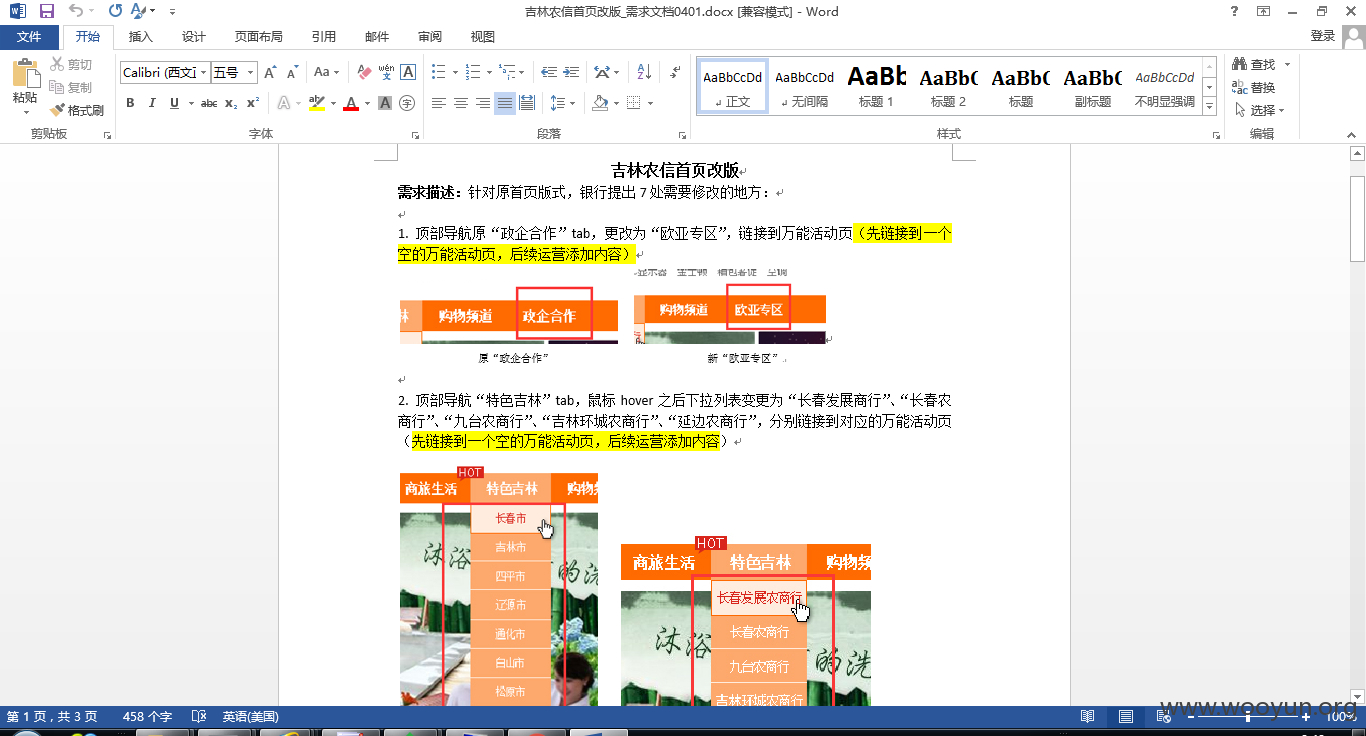Click the page count '第 1 页, 共 3 页'
The height and width of the screenshot is (736, 1366).
pyautogui.click(x=52, y=717)
